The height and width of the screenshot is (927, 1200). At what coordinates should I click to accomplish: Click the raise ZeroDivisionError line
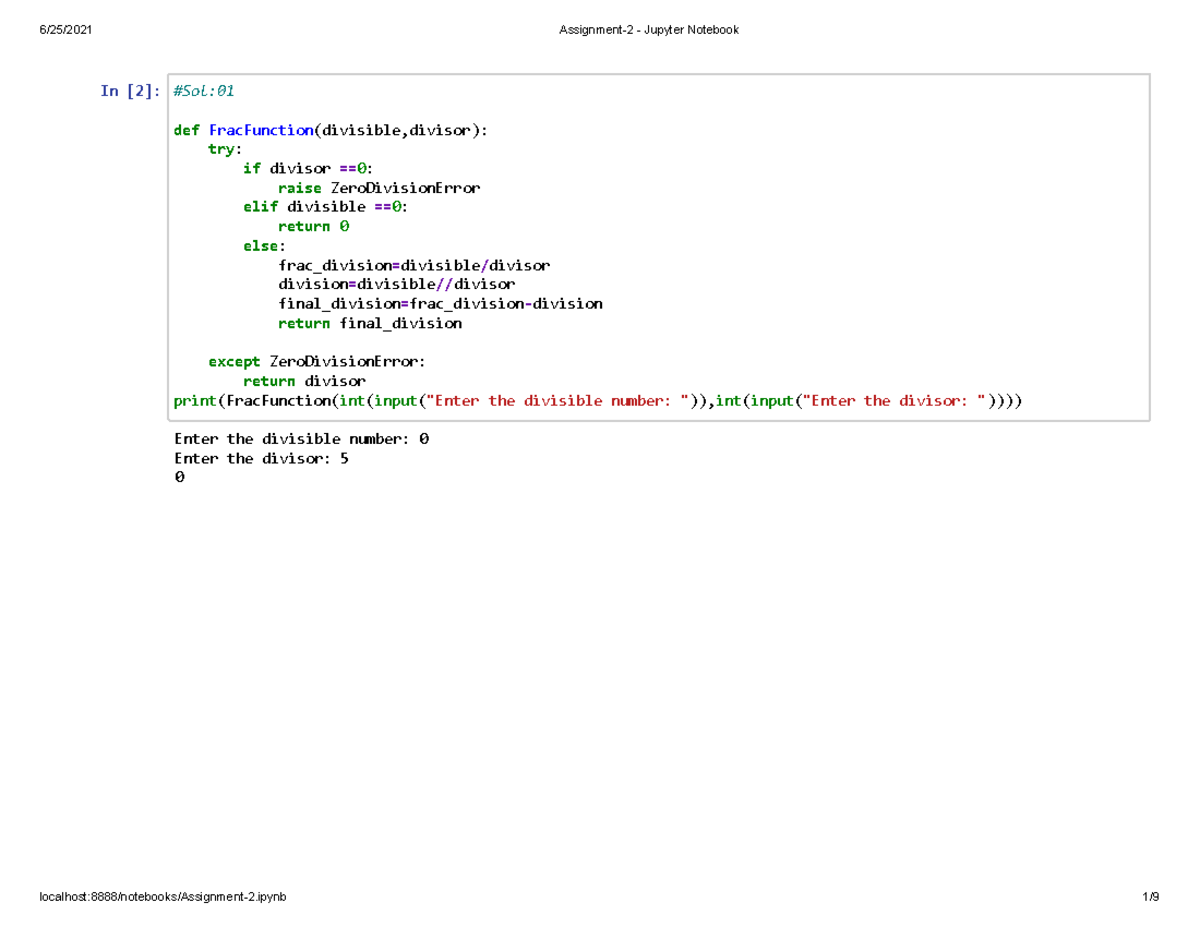[378, 187]
